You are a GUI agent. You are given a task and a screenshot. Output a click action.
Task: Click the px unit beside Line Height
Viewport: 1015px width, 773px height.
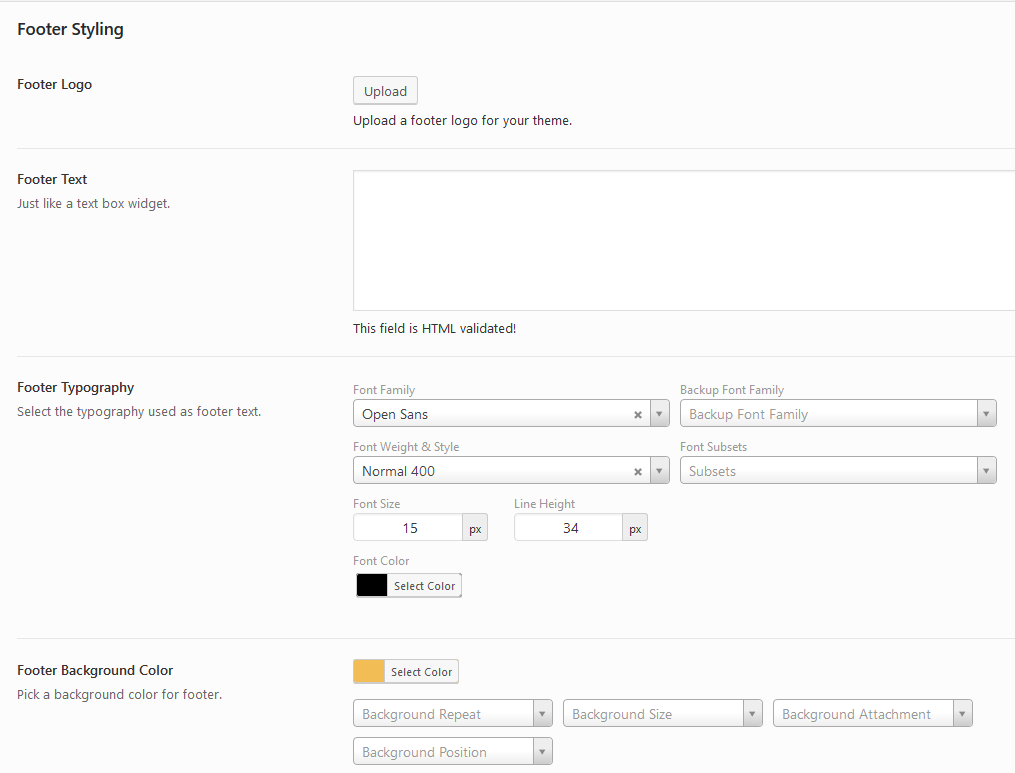point(635,528)
